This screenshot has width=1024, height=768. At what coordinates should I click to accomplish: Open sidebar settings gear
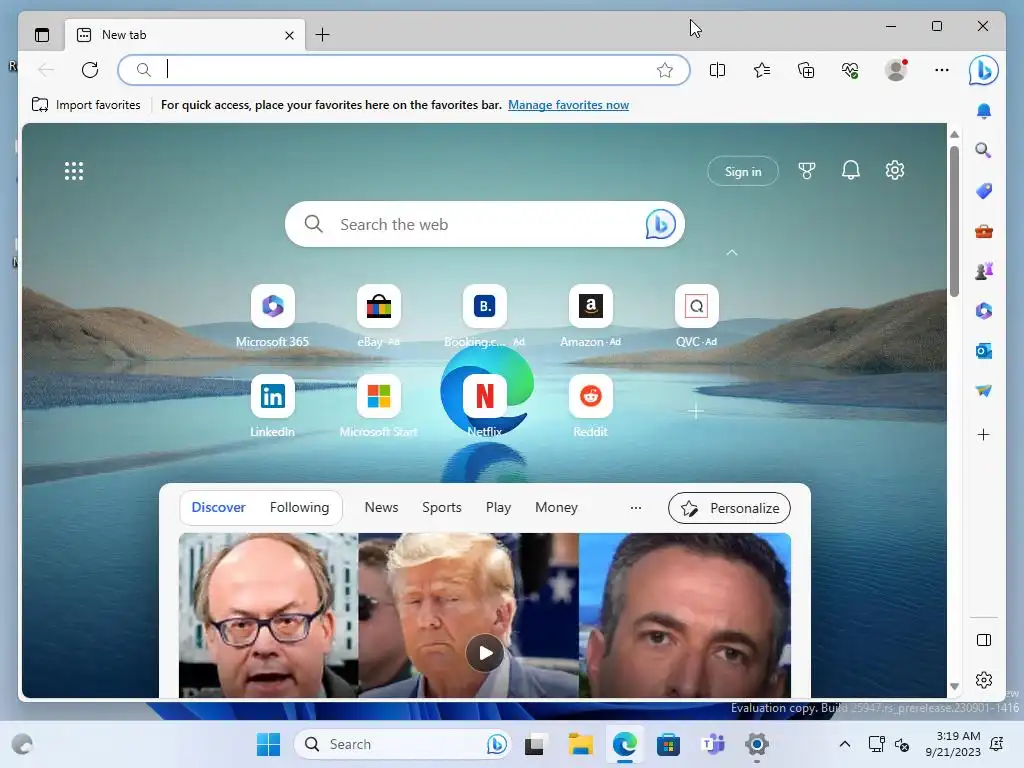click(984, 680)
